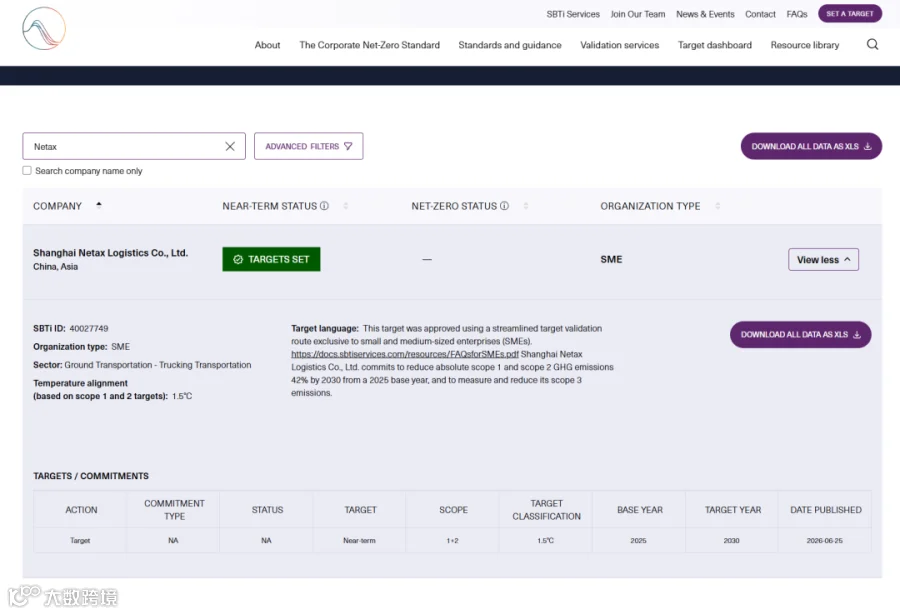Click Targets Set status badge
The height and width of the screenshot is (614, 900).
(x=271, y=259)
